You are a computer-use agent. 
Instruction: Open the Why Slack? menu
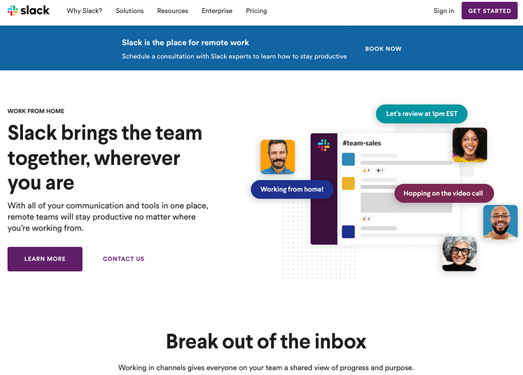pyautogui.click(x=84, y=11)
